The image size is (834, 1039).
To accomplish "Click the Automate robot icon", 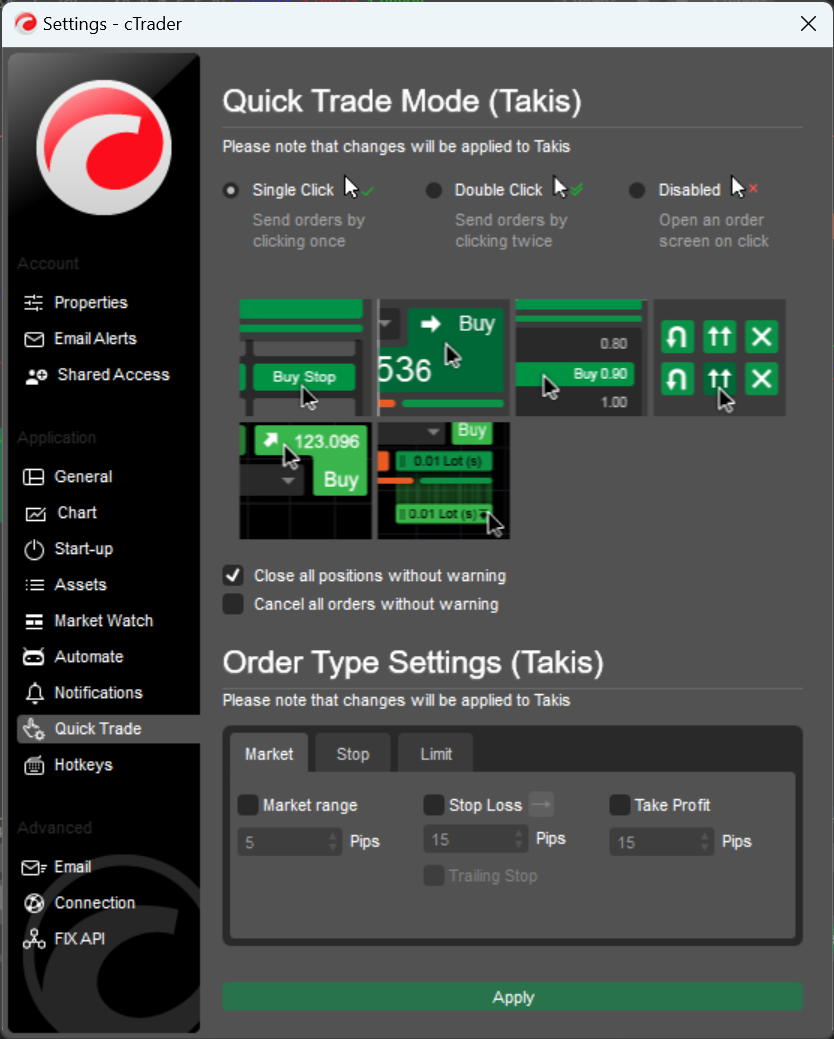I will pyautogui.click(x=34, y=657).
